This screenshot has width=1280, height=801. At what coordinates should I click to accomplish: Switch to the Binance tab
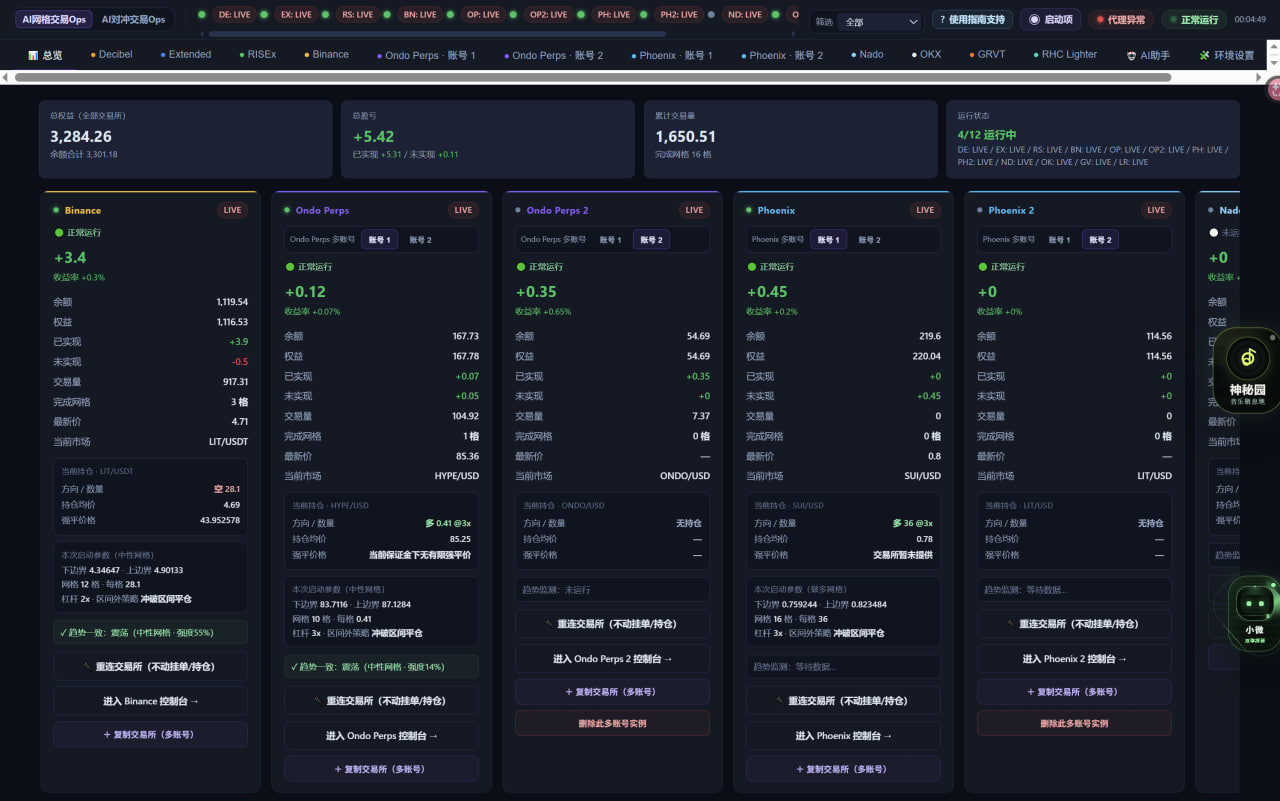click(x=326, y=55)
